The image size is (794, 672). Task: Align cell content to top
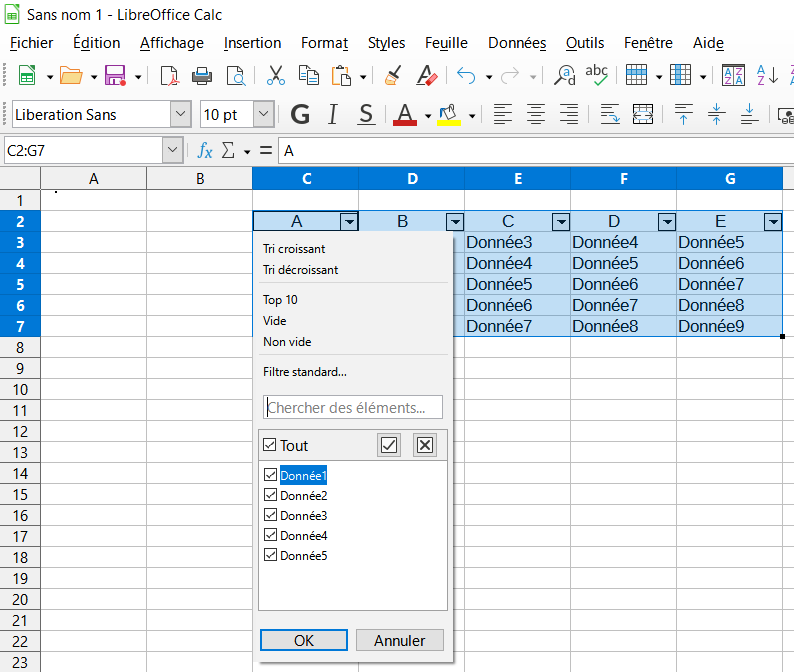683,114
